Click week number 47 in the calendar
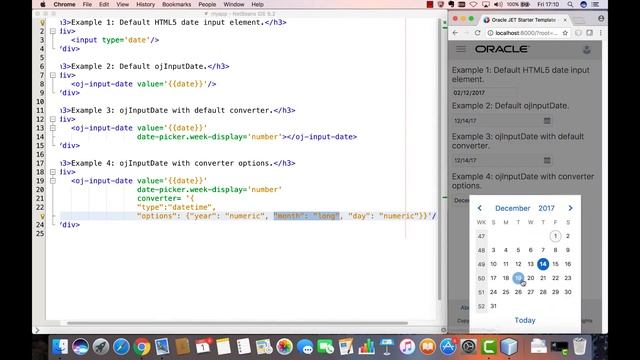Image resolution: width=640 pixels, height=360 pixels. [481, 236]
